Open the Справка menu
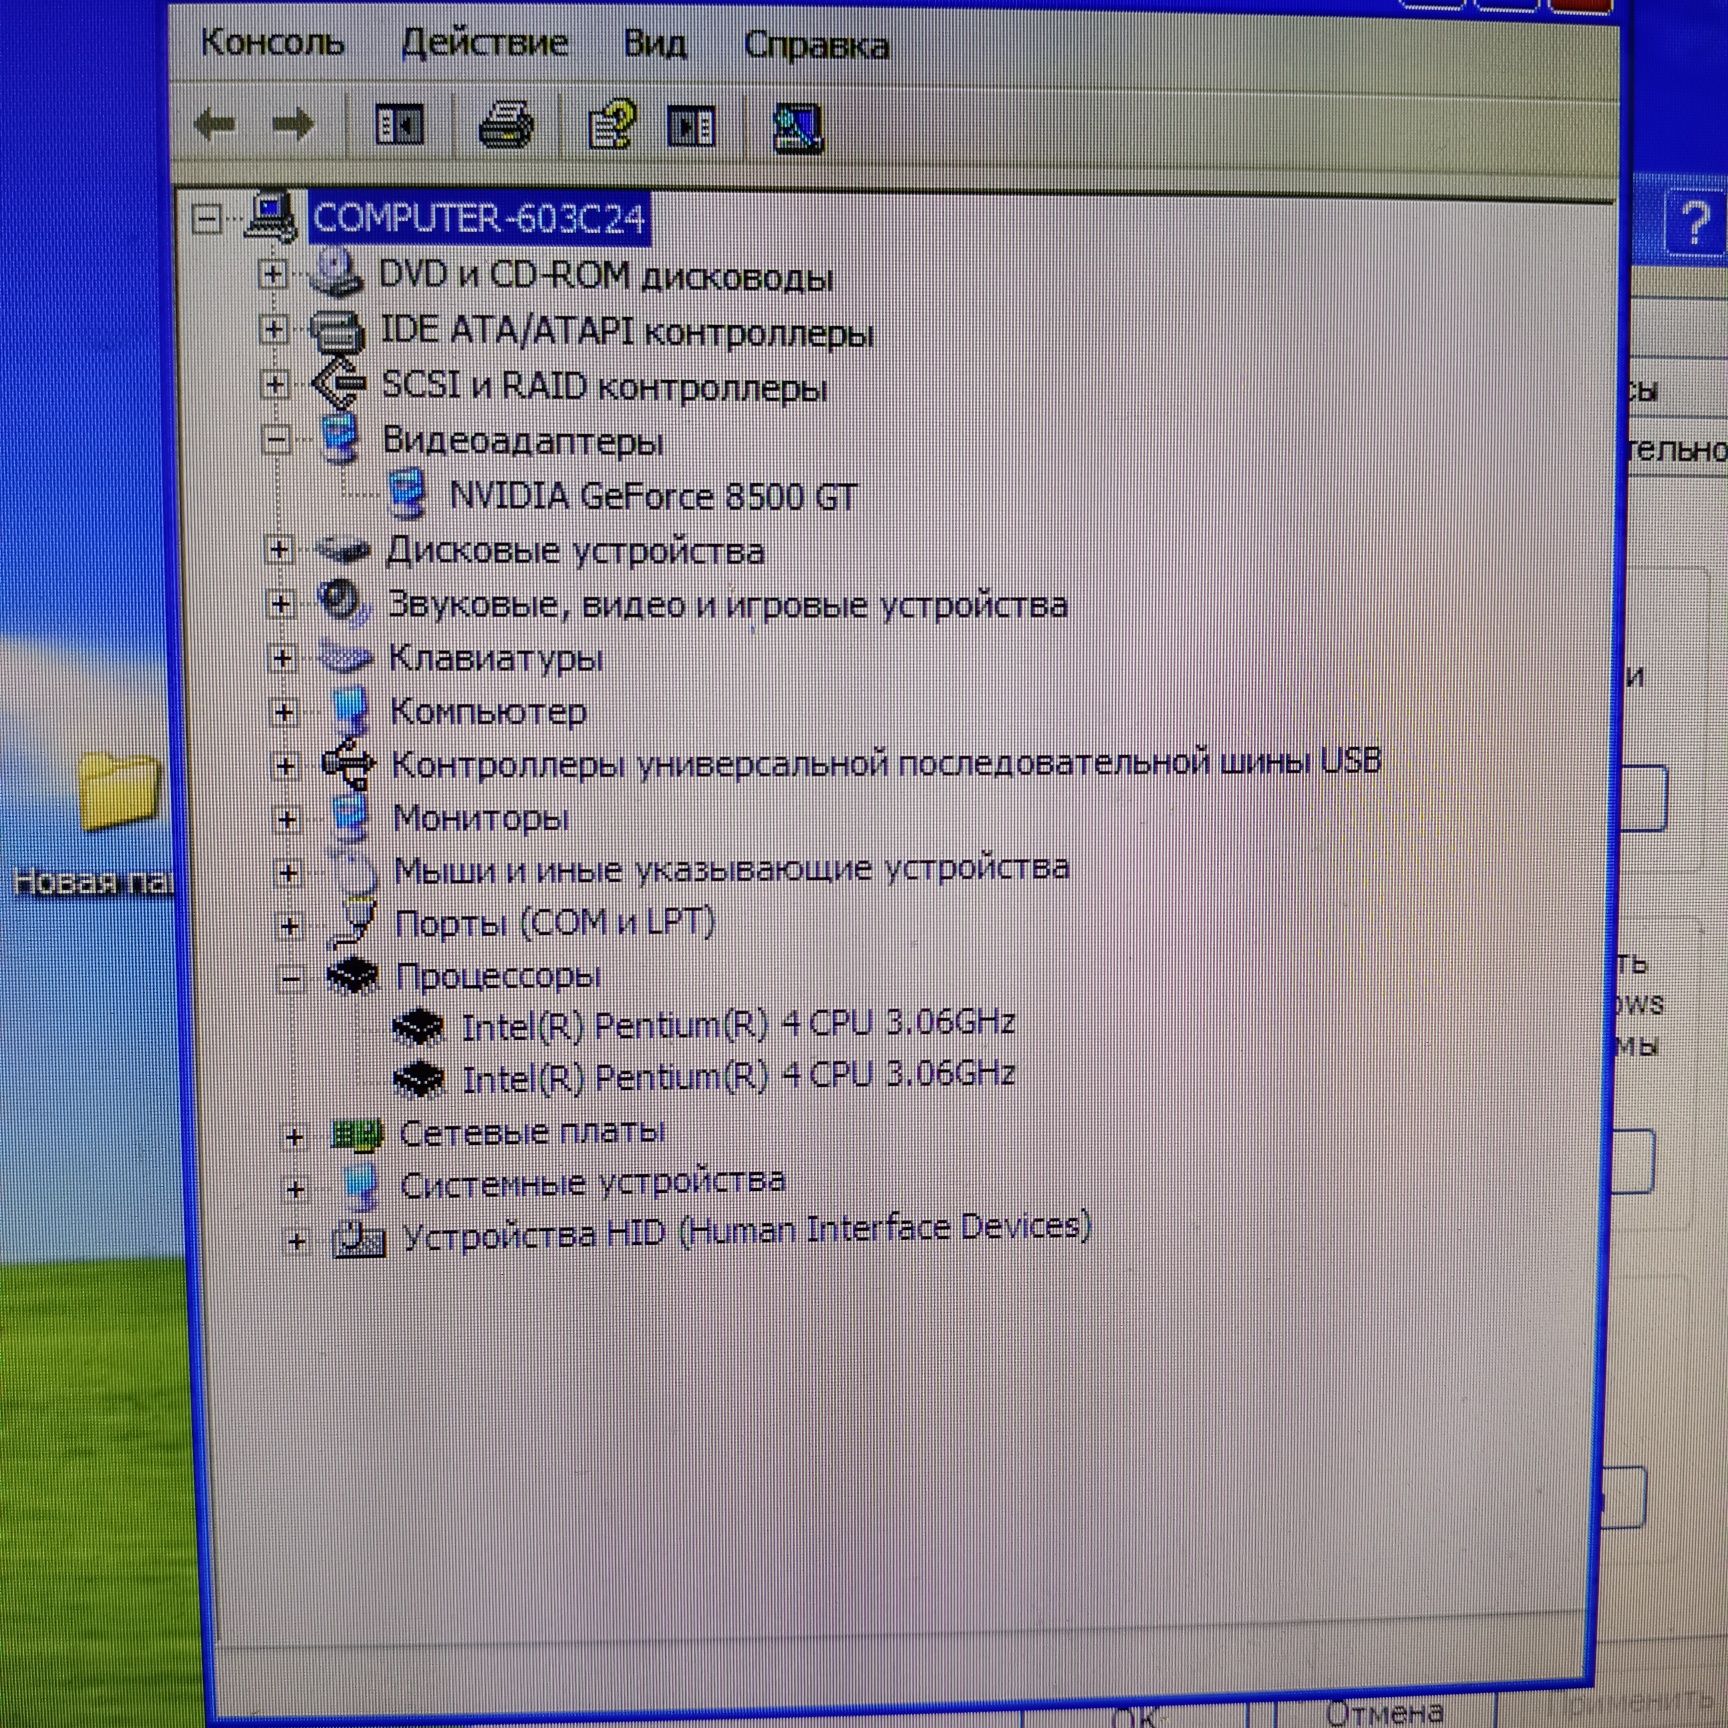Viewport: 1728px width, 1728px height. point(816,45)
